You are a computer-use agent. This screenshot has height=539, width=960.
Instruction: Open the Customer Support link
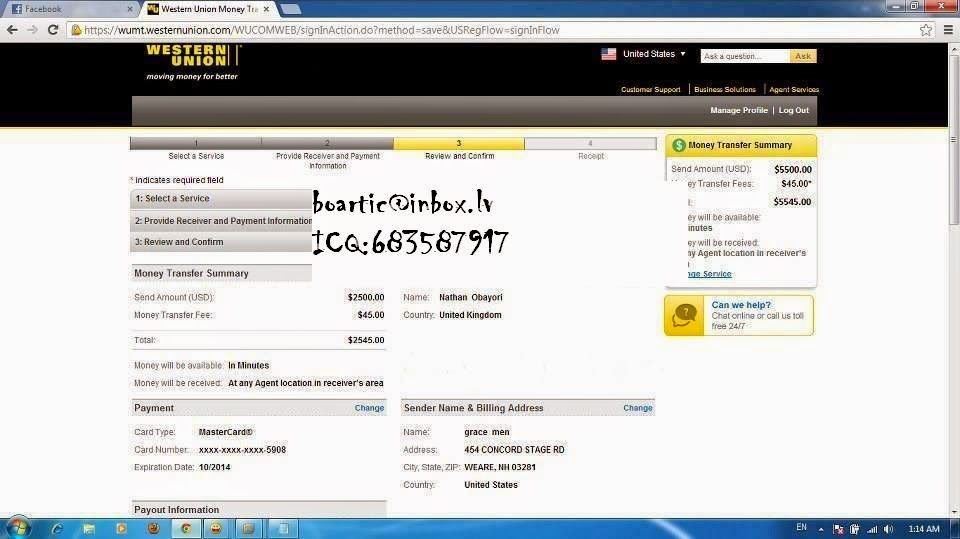click(x=650, y=89)
